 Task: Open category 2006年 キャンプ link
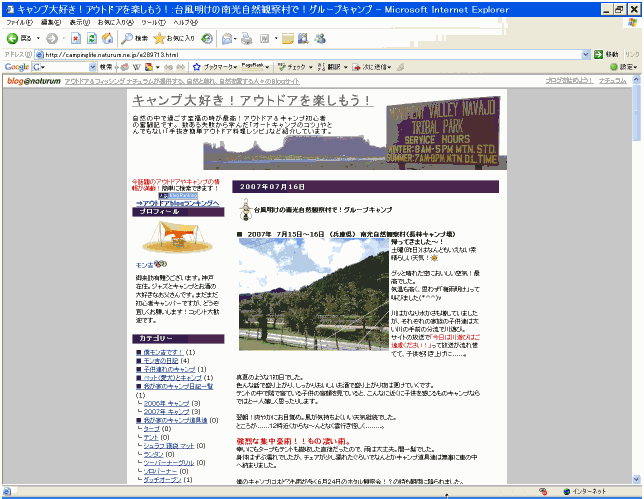[166, 403]
